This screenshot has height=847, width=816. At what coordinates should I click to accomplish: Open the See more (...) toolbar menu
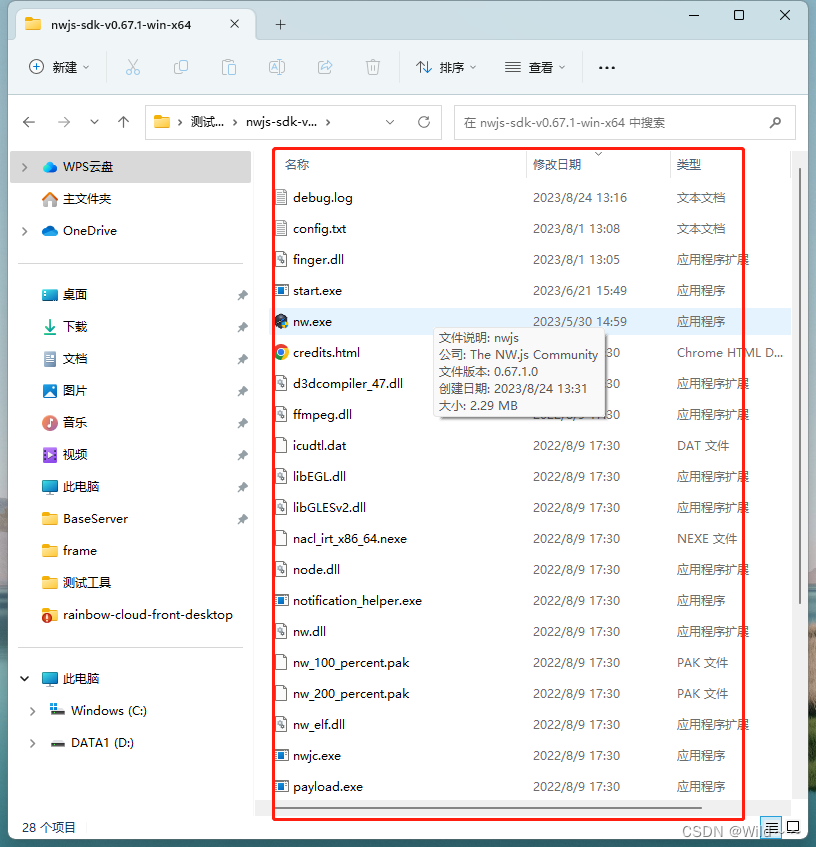606,67
